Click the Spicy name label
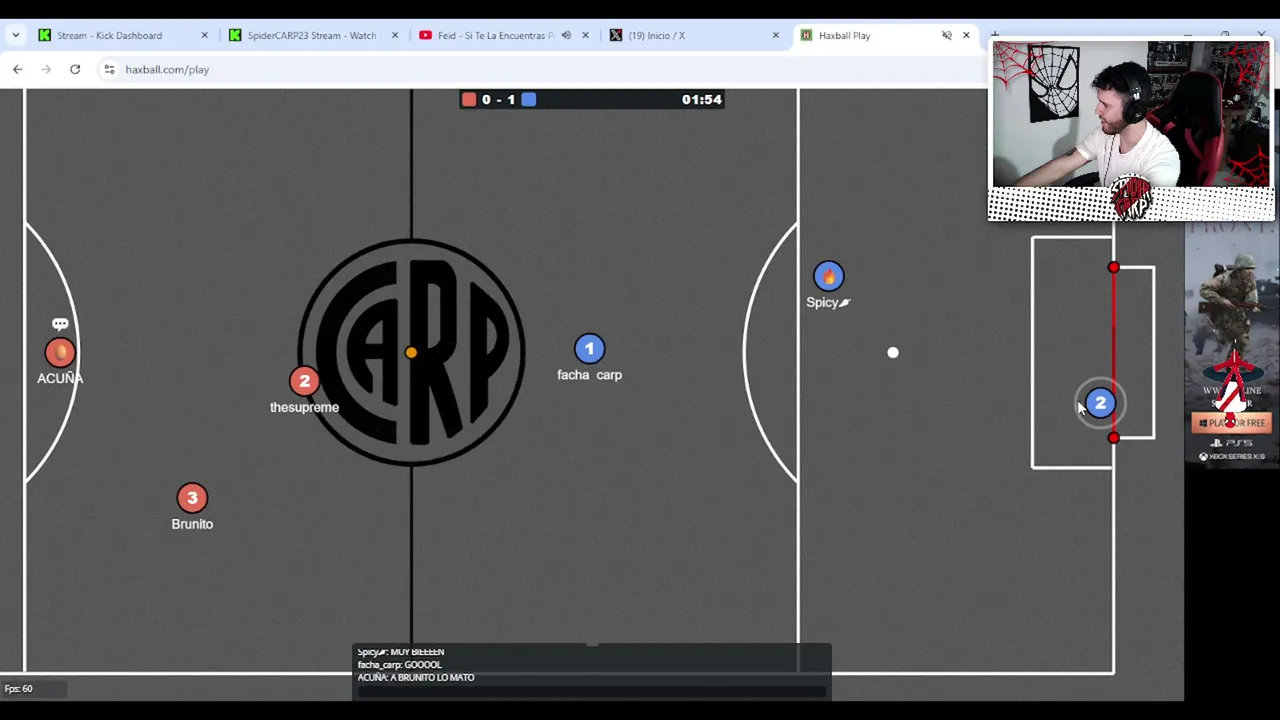The height and width of the screenshot is (720, 1280). (x=828, y=302)
